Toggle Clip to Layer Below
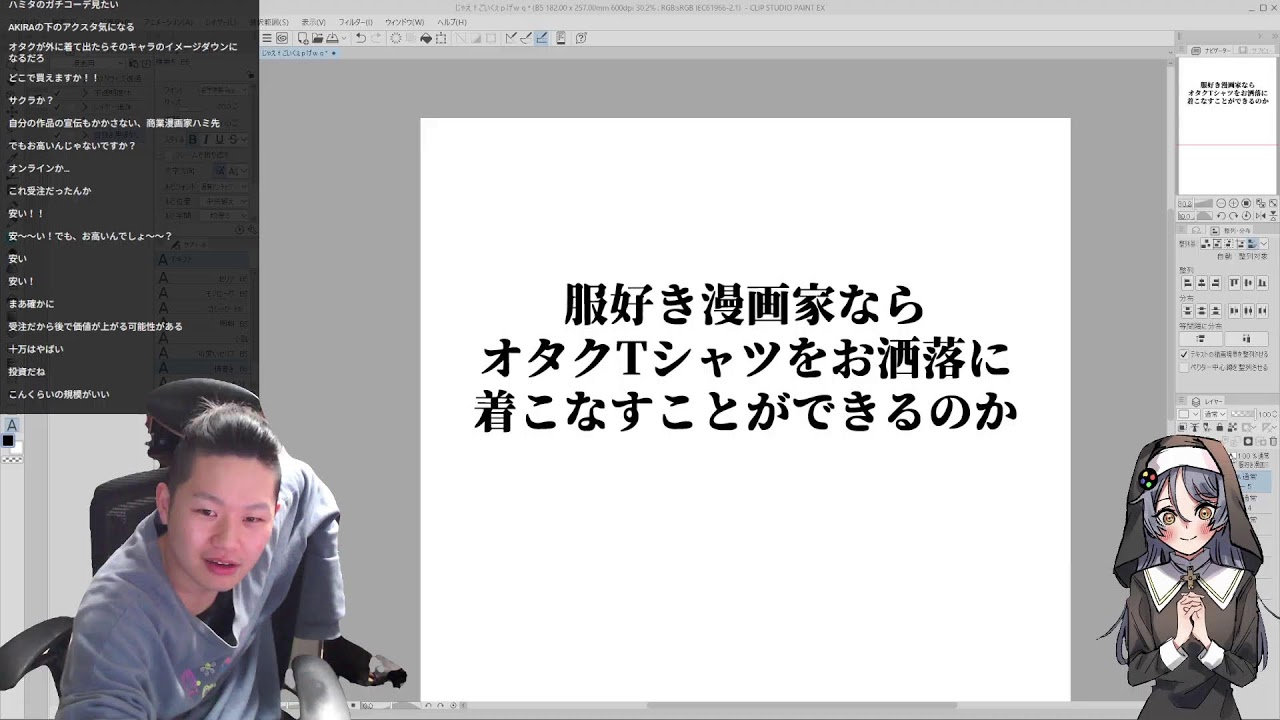Viewport: 1280px width, 720px height. pos(1182,427)
